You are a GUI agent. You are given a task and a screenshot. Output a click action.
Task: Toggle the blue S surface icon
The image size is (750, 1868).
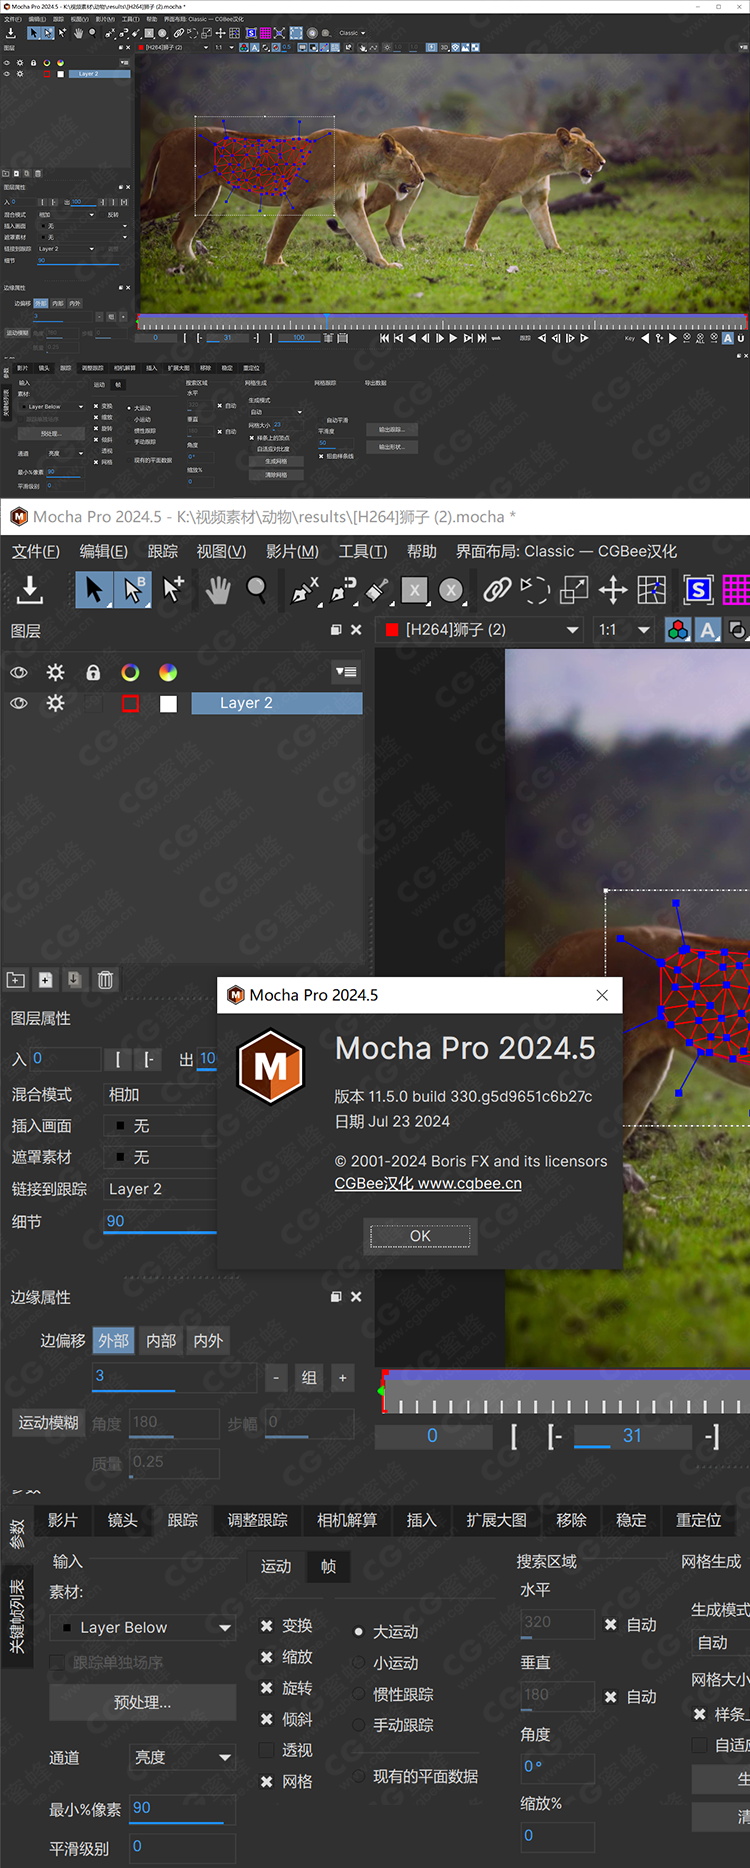pos(698,590)
